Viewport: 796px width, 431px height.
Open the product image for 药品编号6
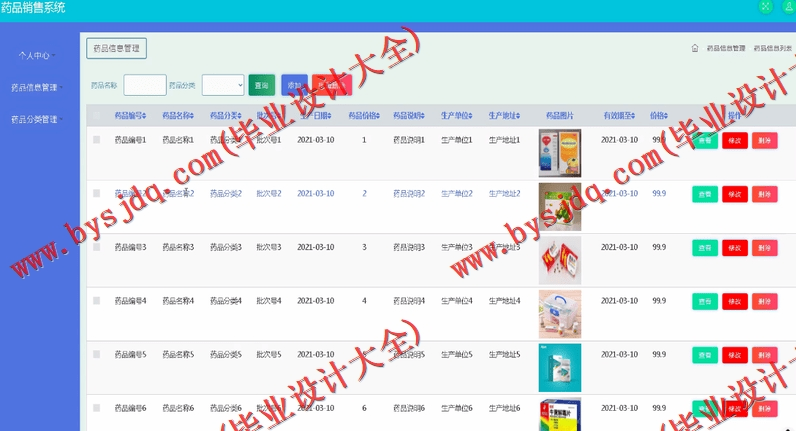click(559, 414)
